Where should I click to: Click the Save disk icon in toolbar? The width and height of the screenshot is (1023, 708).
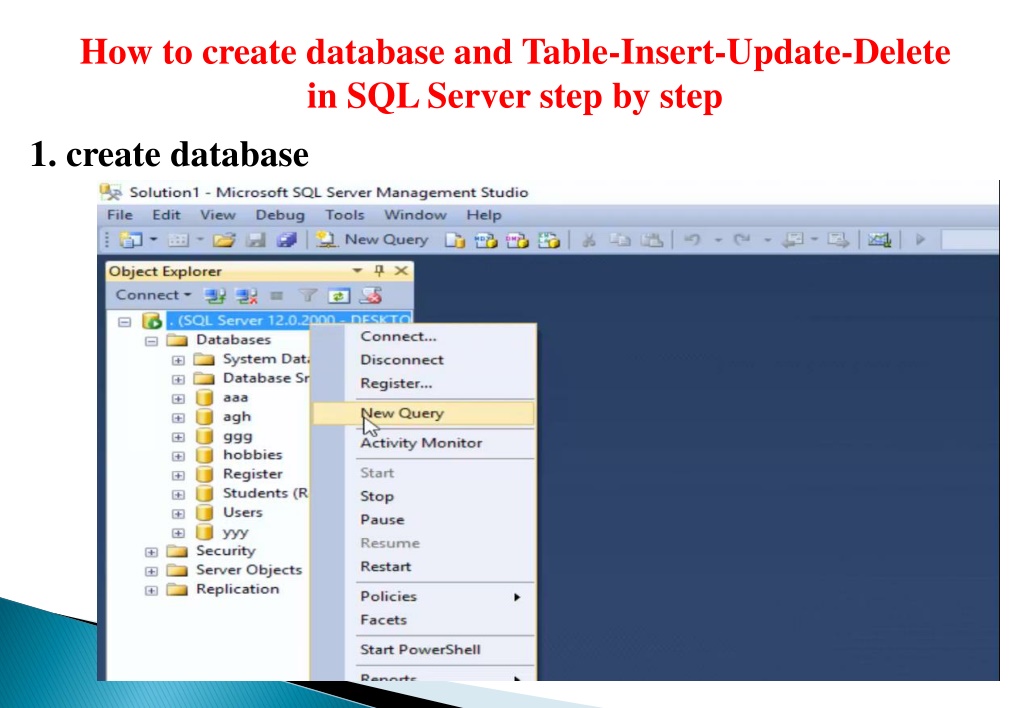coord(255,240)
